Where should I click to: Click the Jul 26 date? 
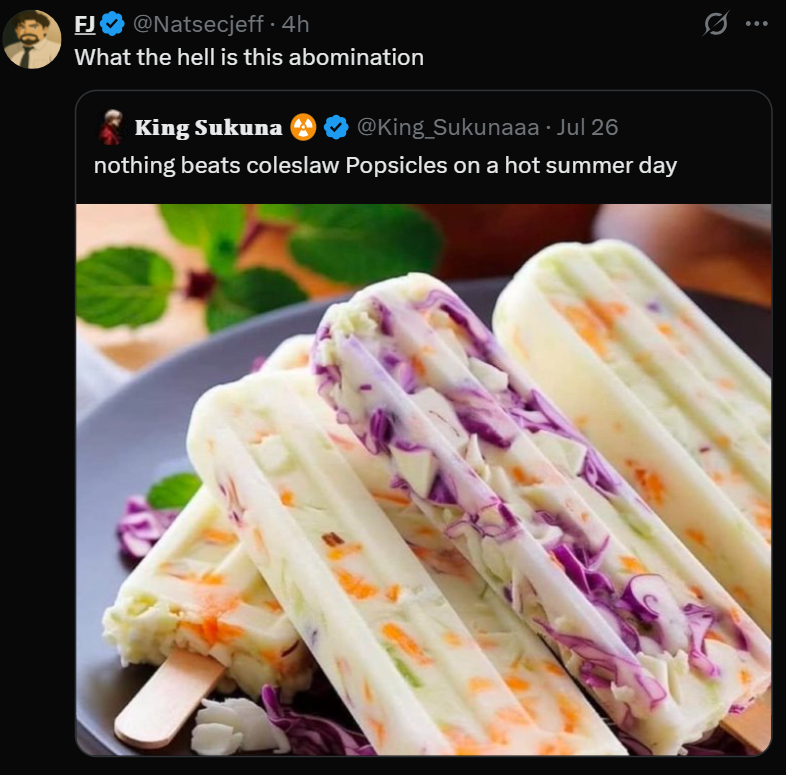click(x=587, y=127)
